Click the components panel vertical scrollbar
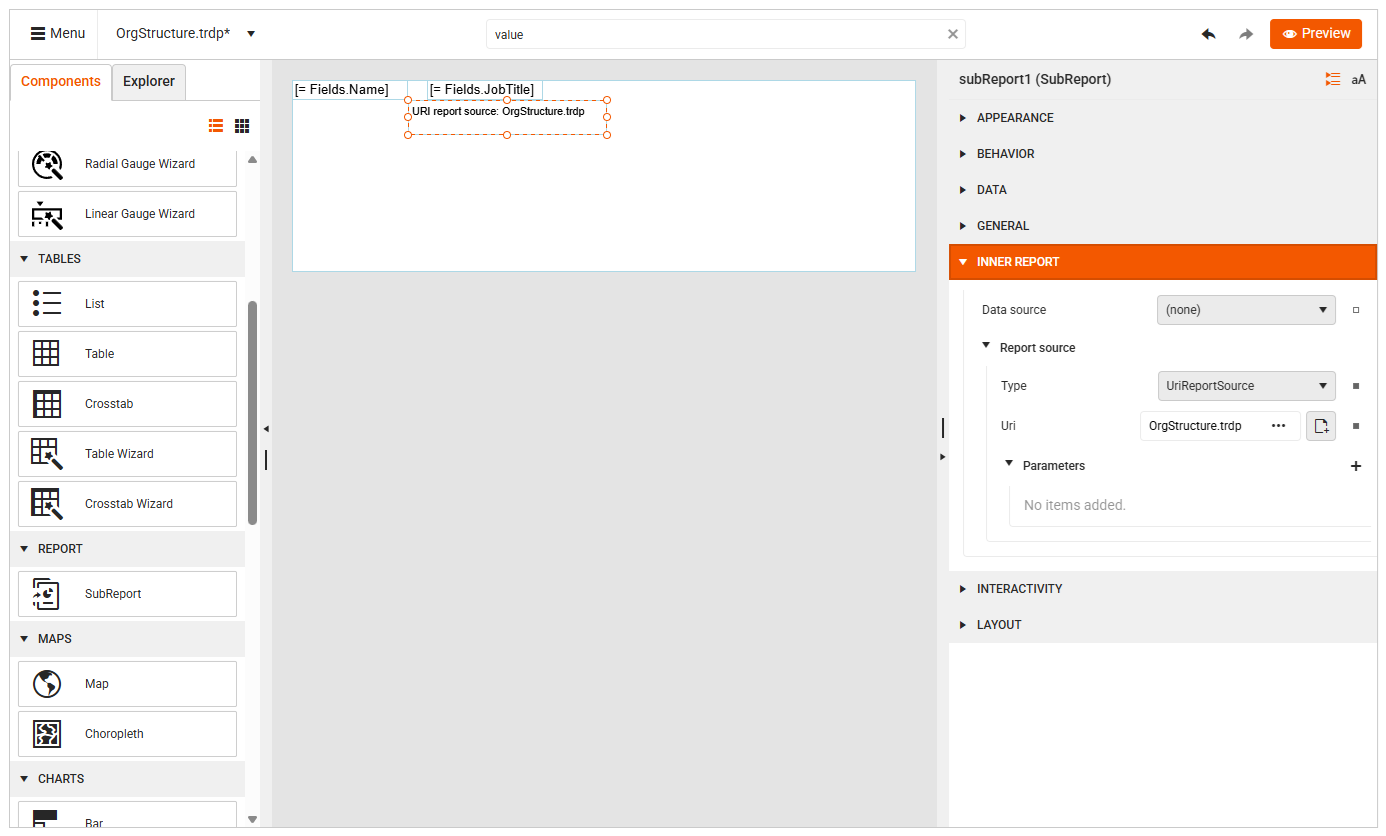 252,412
